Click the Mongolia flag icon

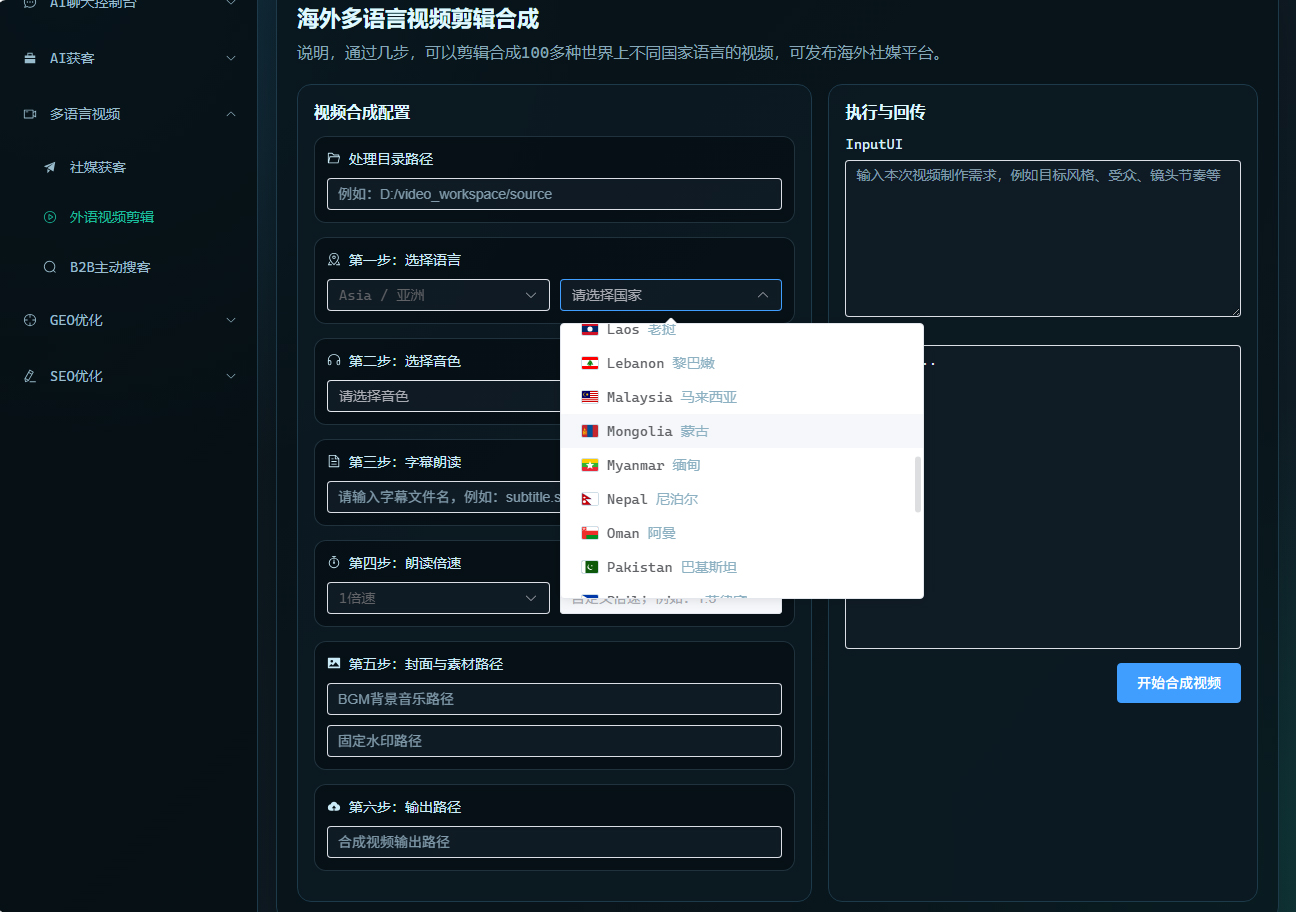point(590,431)
